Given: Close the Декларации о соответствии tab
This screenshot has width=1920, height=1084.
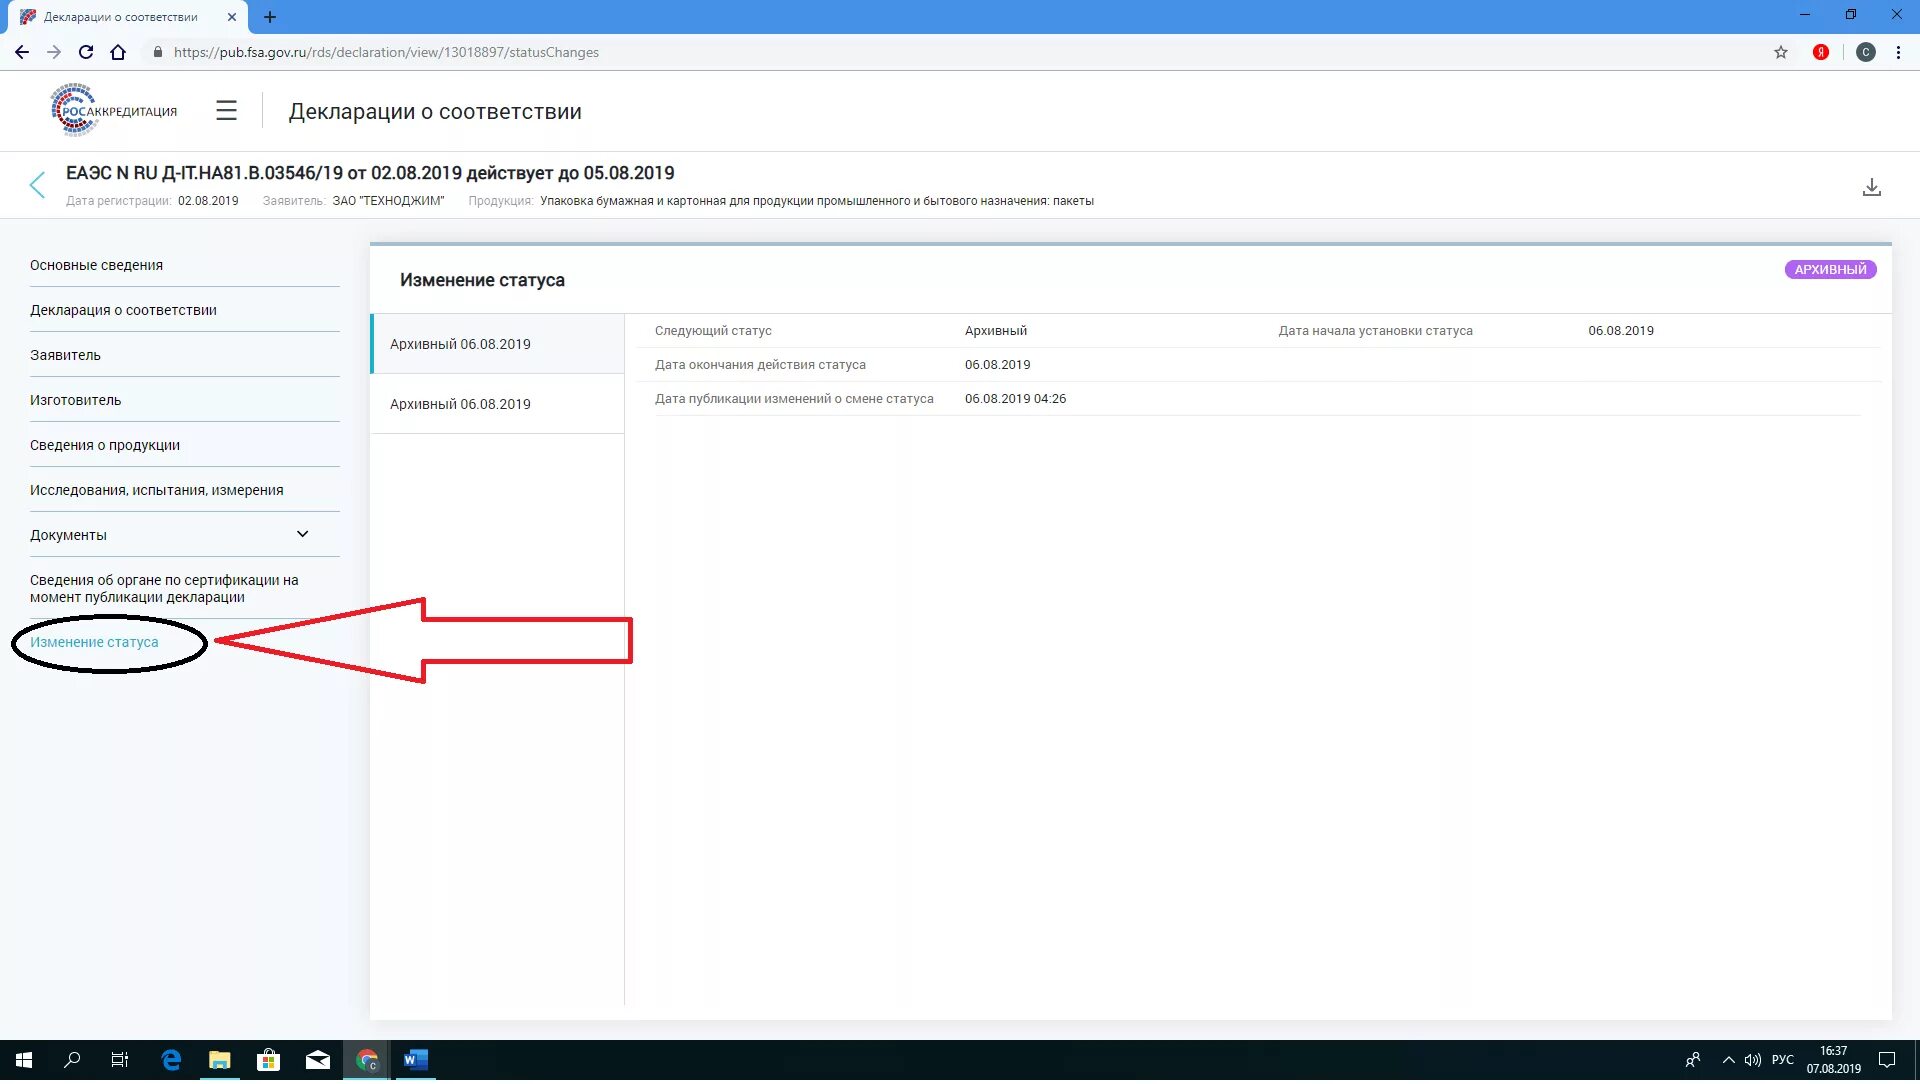Looking at the screenshot, I should 231,17.
